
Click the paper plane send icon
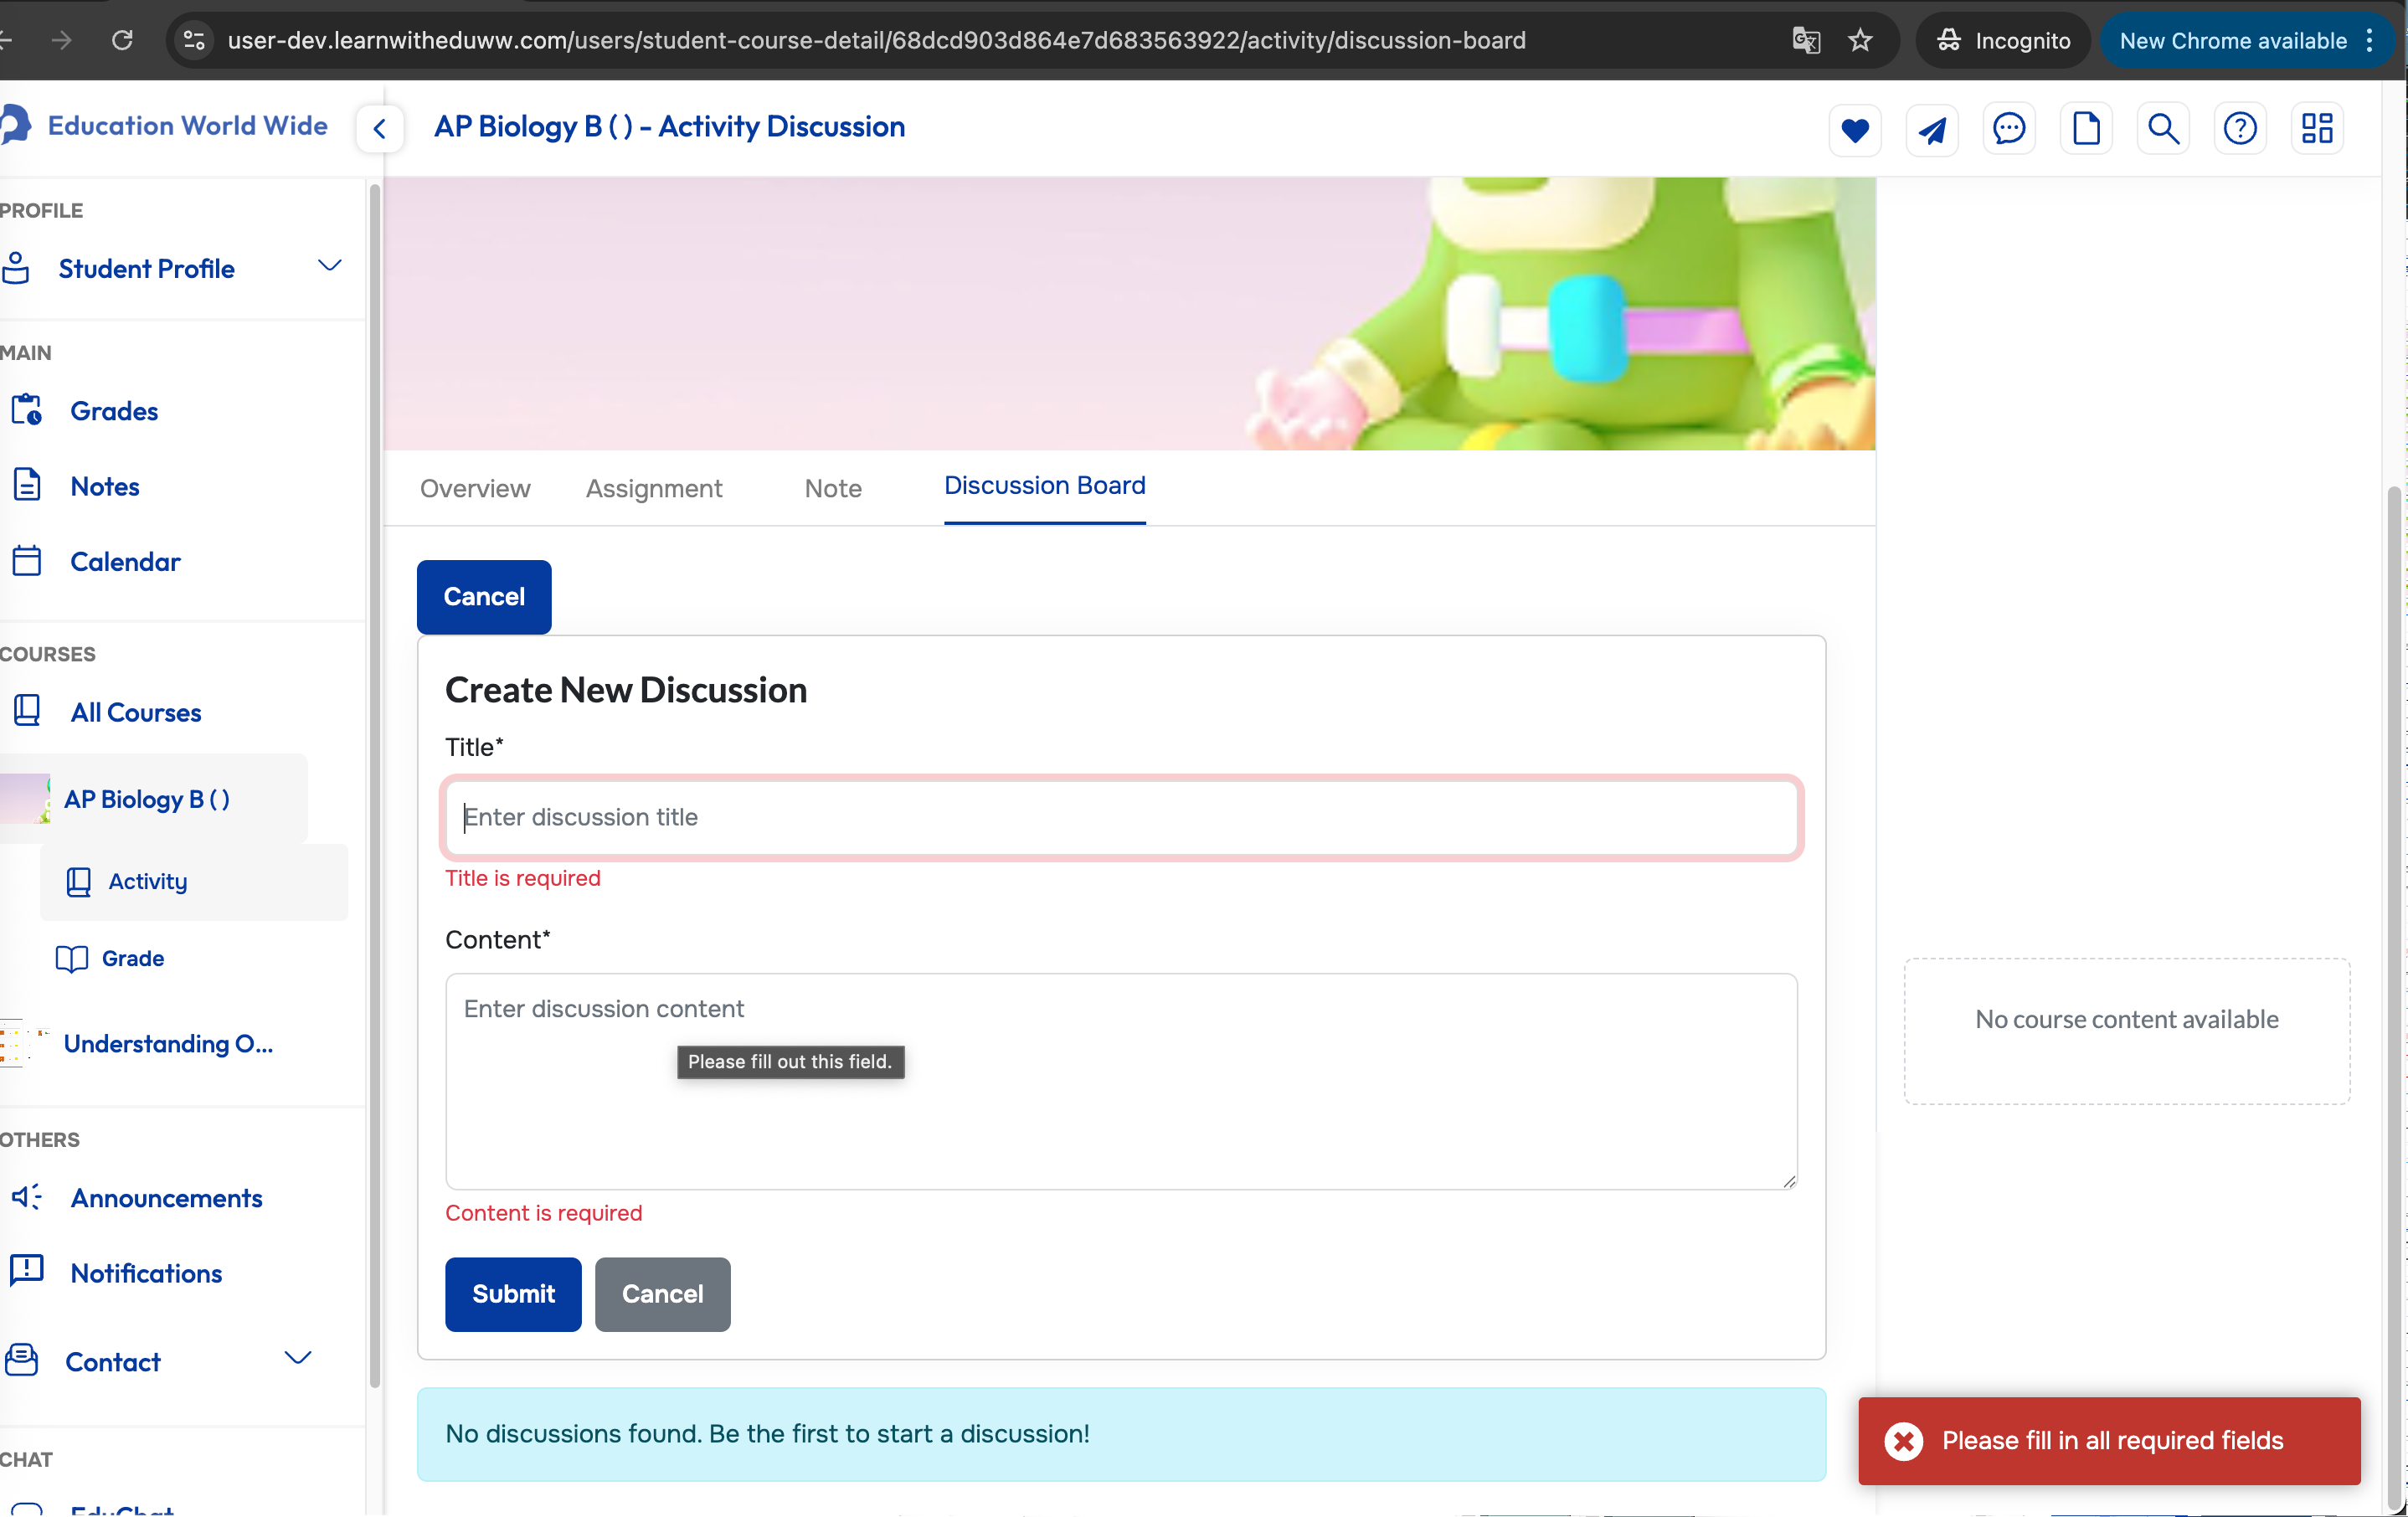point(1932,129)
